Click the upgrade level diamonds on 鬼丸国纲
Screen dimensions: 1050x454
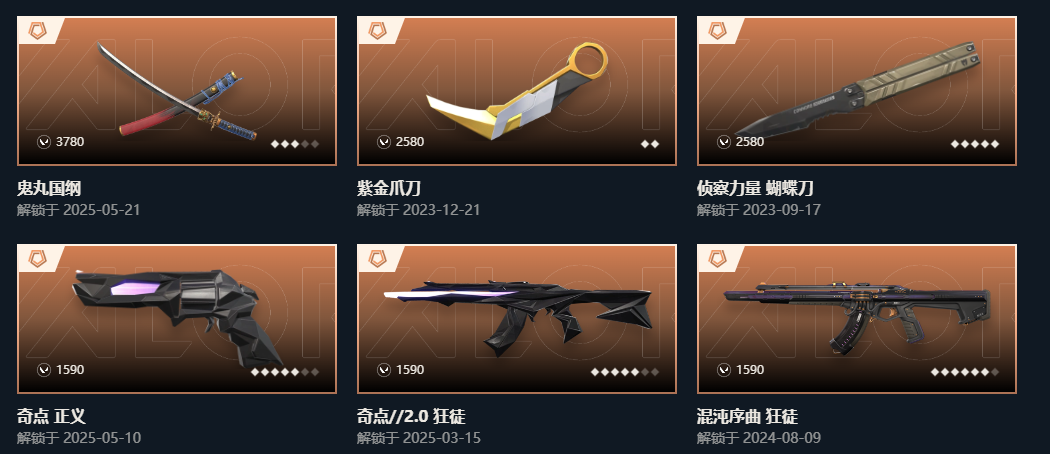[x=295, y=144]
